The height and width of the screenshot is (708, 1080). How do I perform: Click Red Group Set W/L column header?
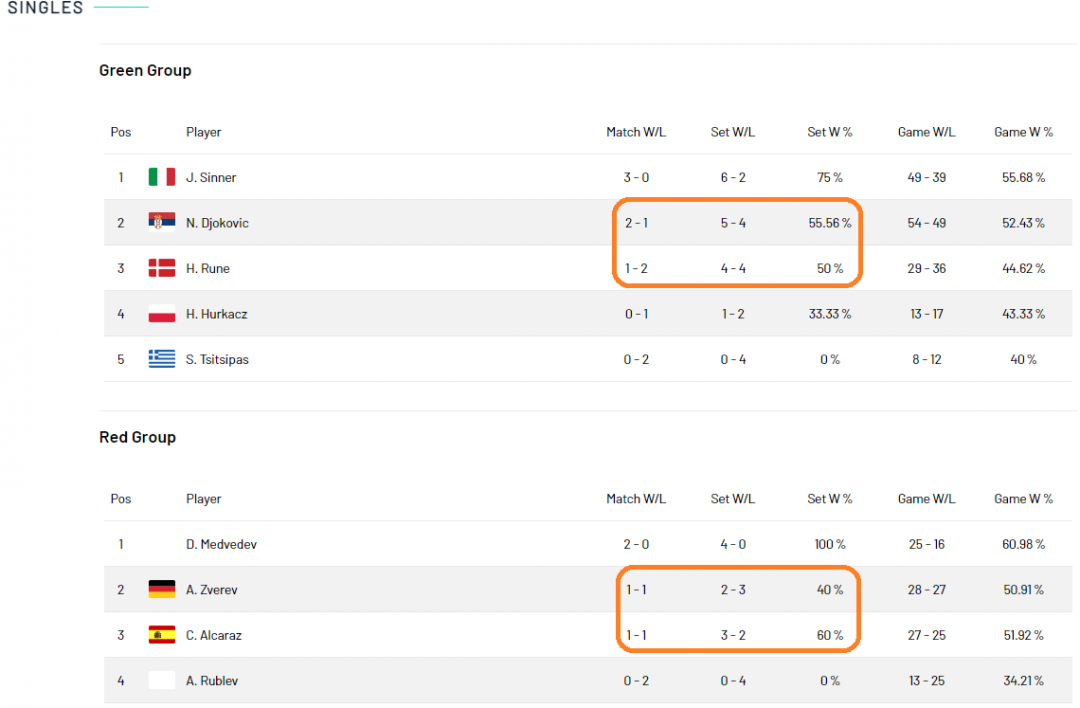click(733, 499)
